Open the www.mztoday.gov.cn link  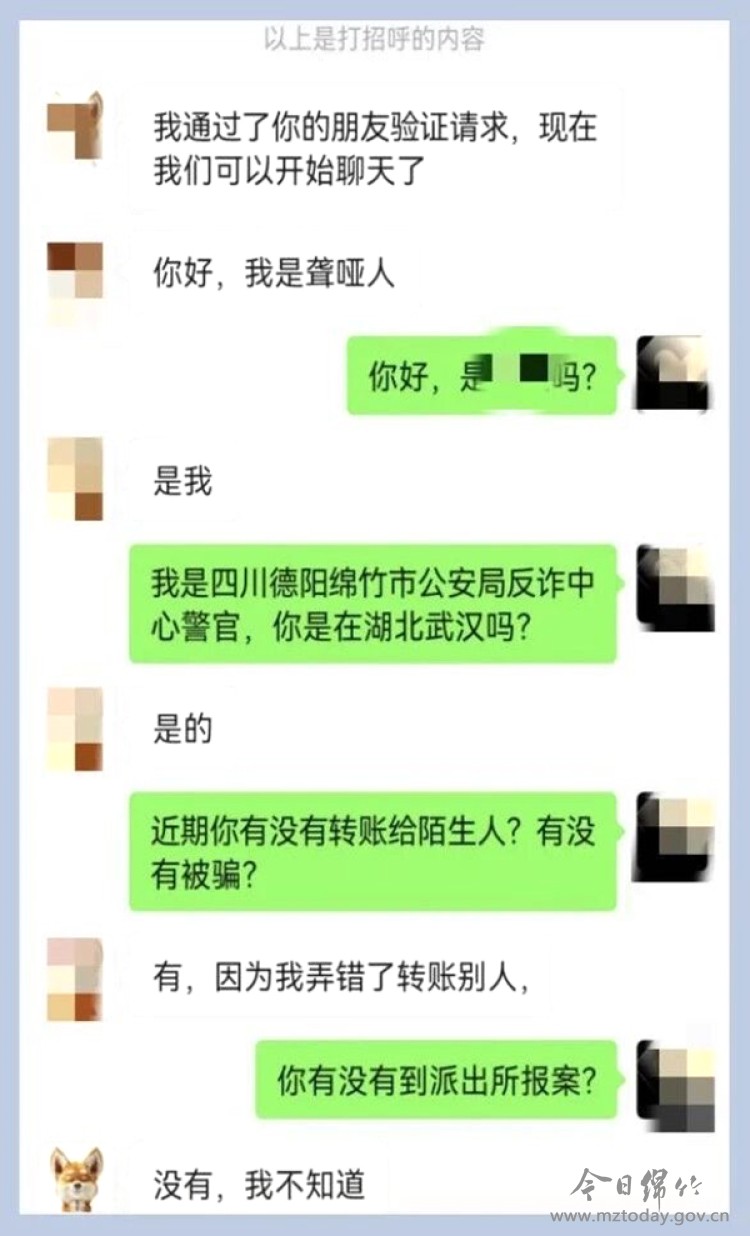pos(640,1217)
